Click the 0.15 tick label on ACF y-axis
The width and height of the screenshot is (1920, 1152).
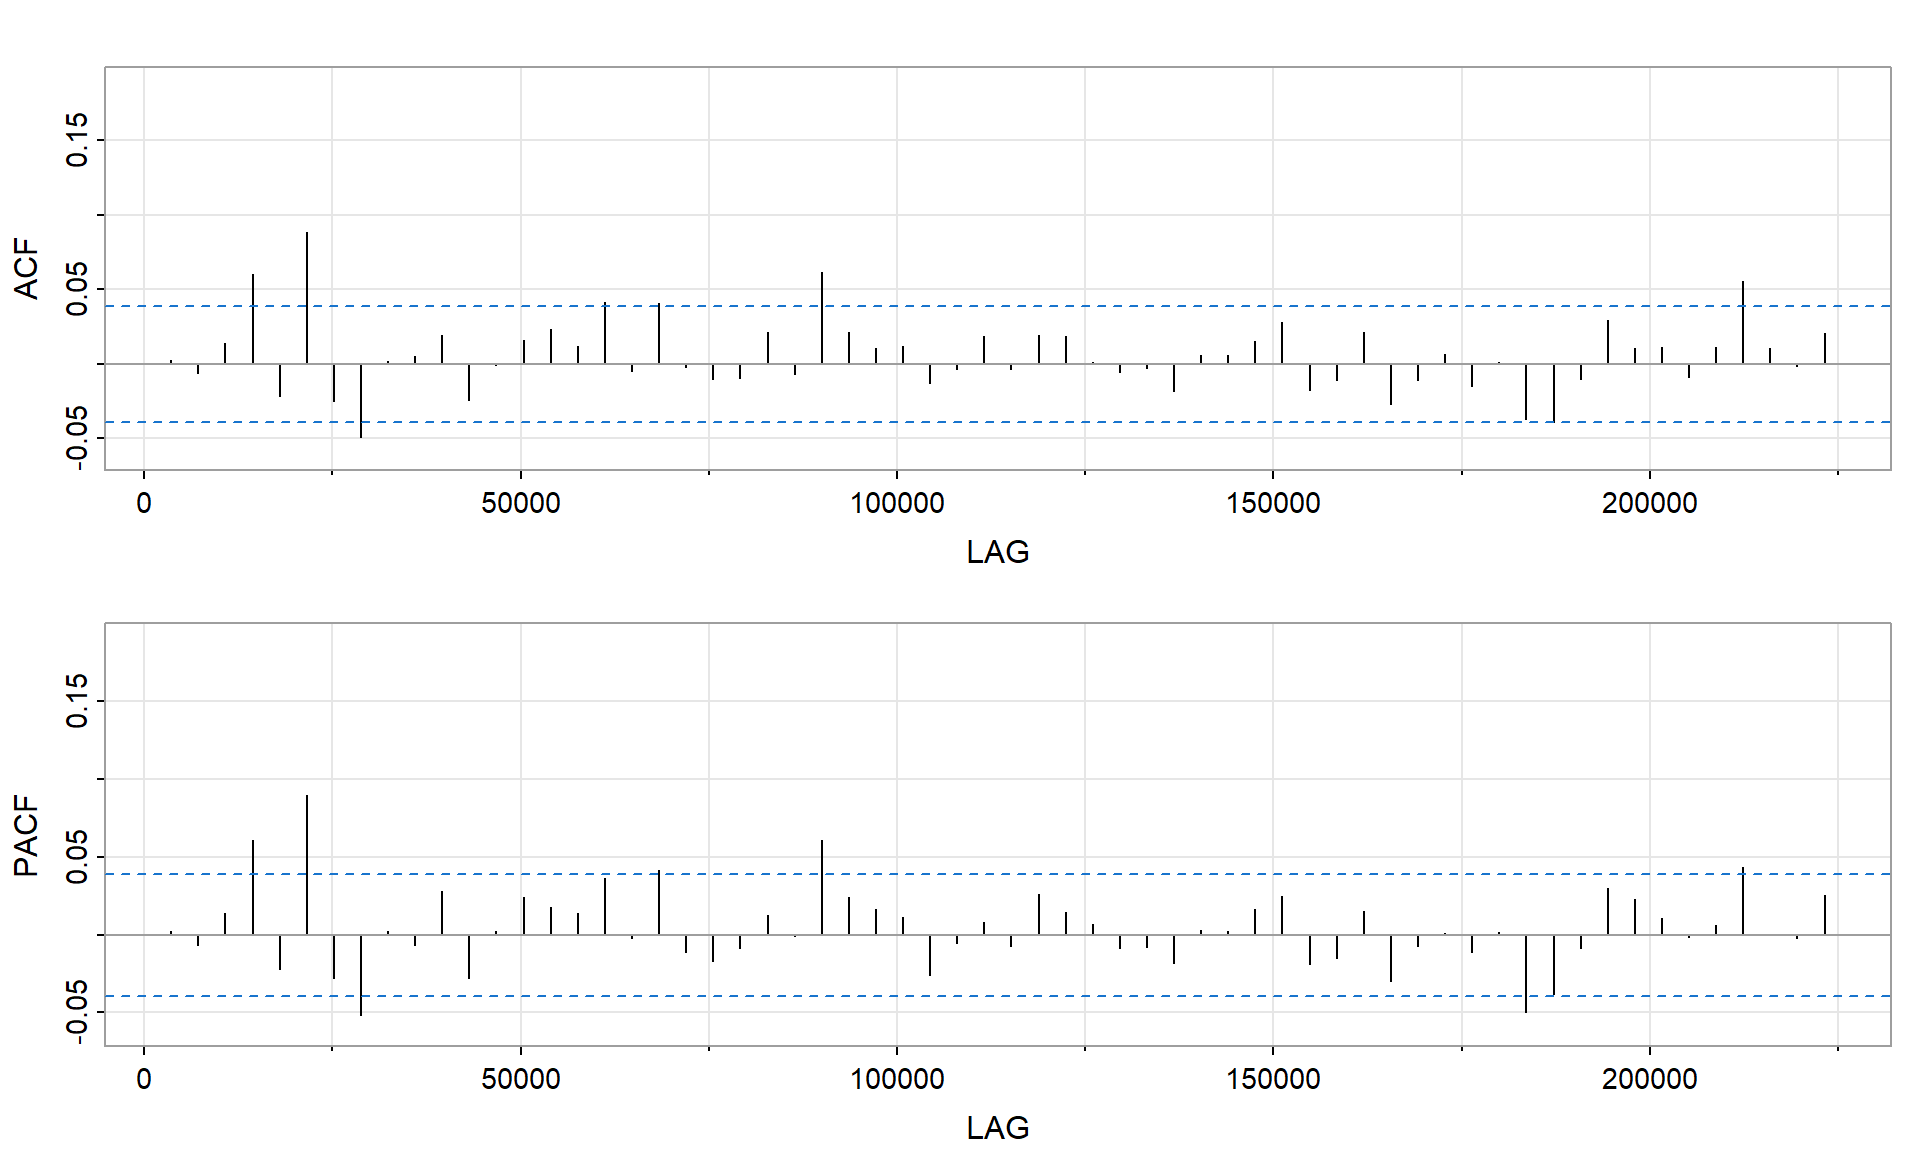[78, 140]
